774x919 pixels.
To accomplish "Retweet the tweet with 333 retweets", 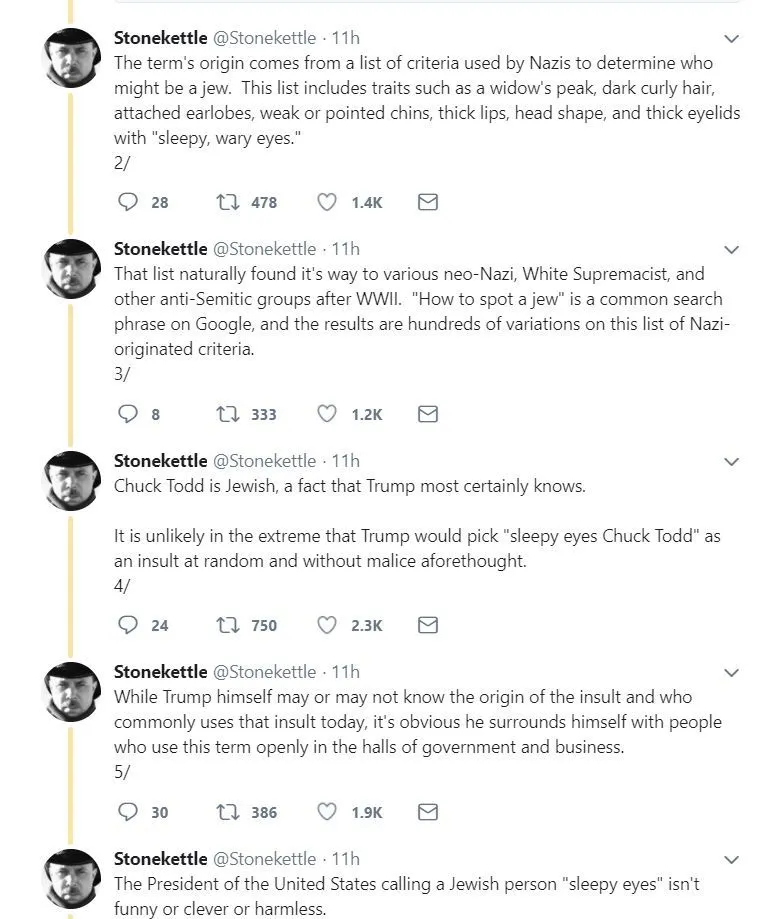I will [x=228, y=414].
